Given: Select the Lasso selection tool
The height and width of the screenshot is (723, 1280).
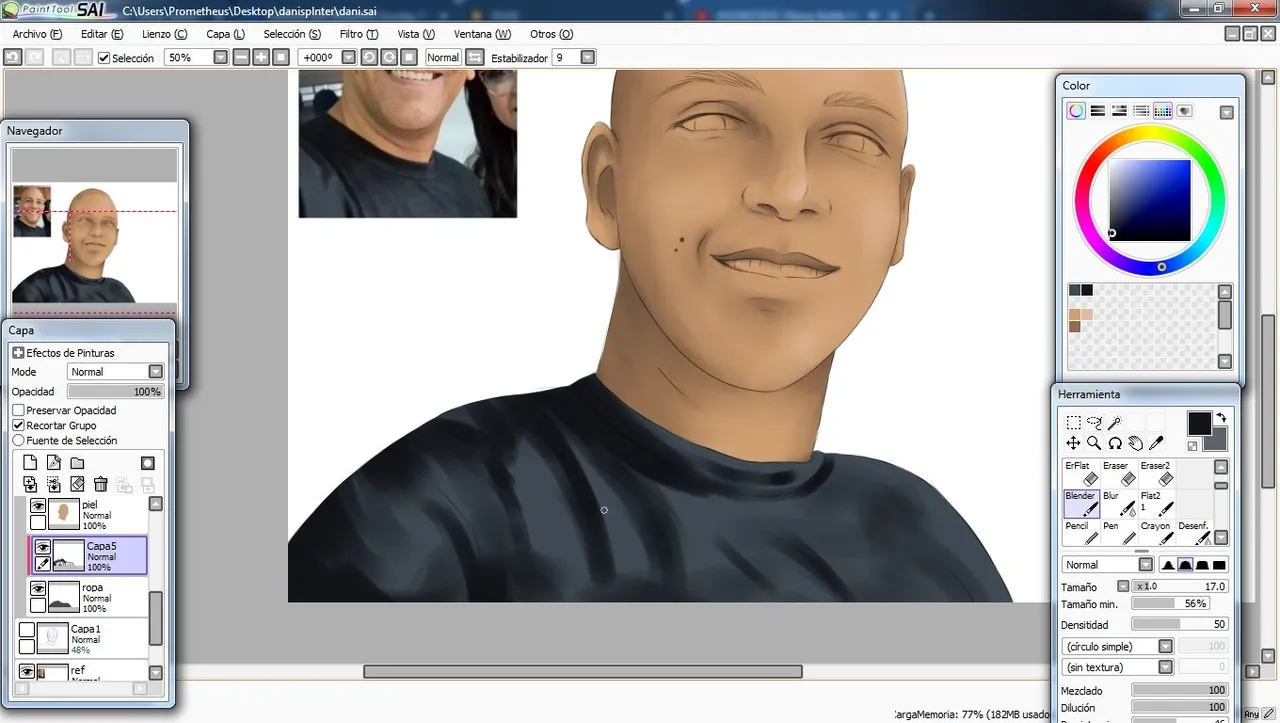Looking at the screenshot, I should coord(1094,423).
